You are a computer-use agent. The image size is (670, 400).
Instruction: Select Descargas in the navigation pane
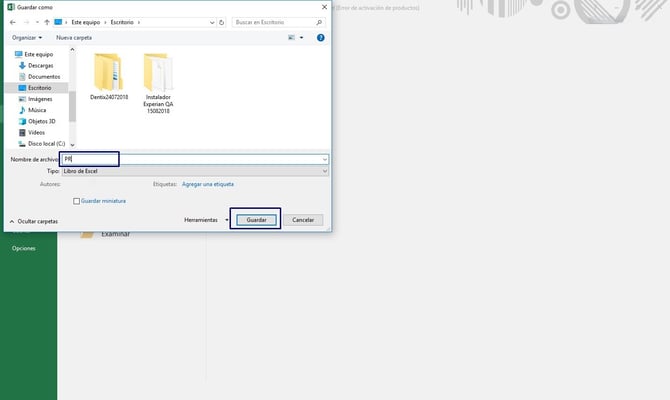click(x=41, y=65)
